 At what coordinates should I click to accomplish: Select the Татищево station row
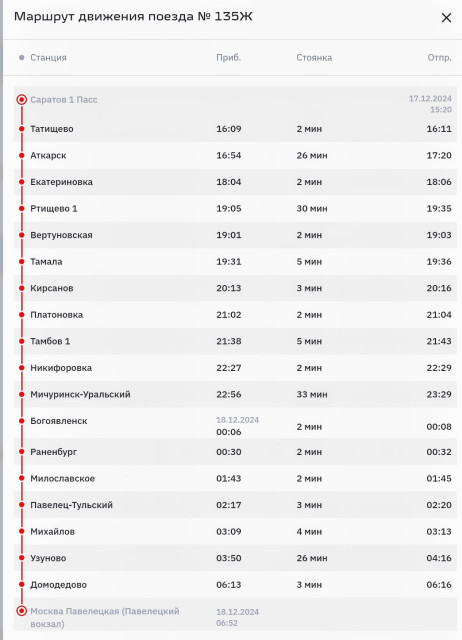coord(235,129)
